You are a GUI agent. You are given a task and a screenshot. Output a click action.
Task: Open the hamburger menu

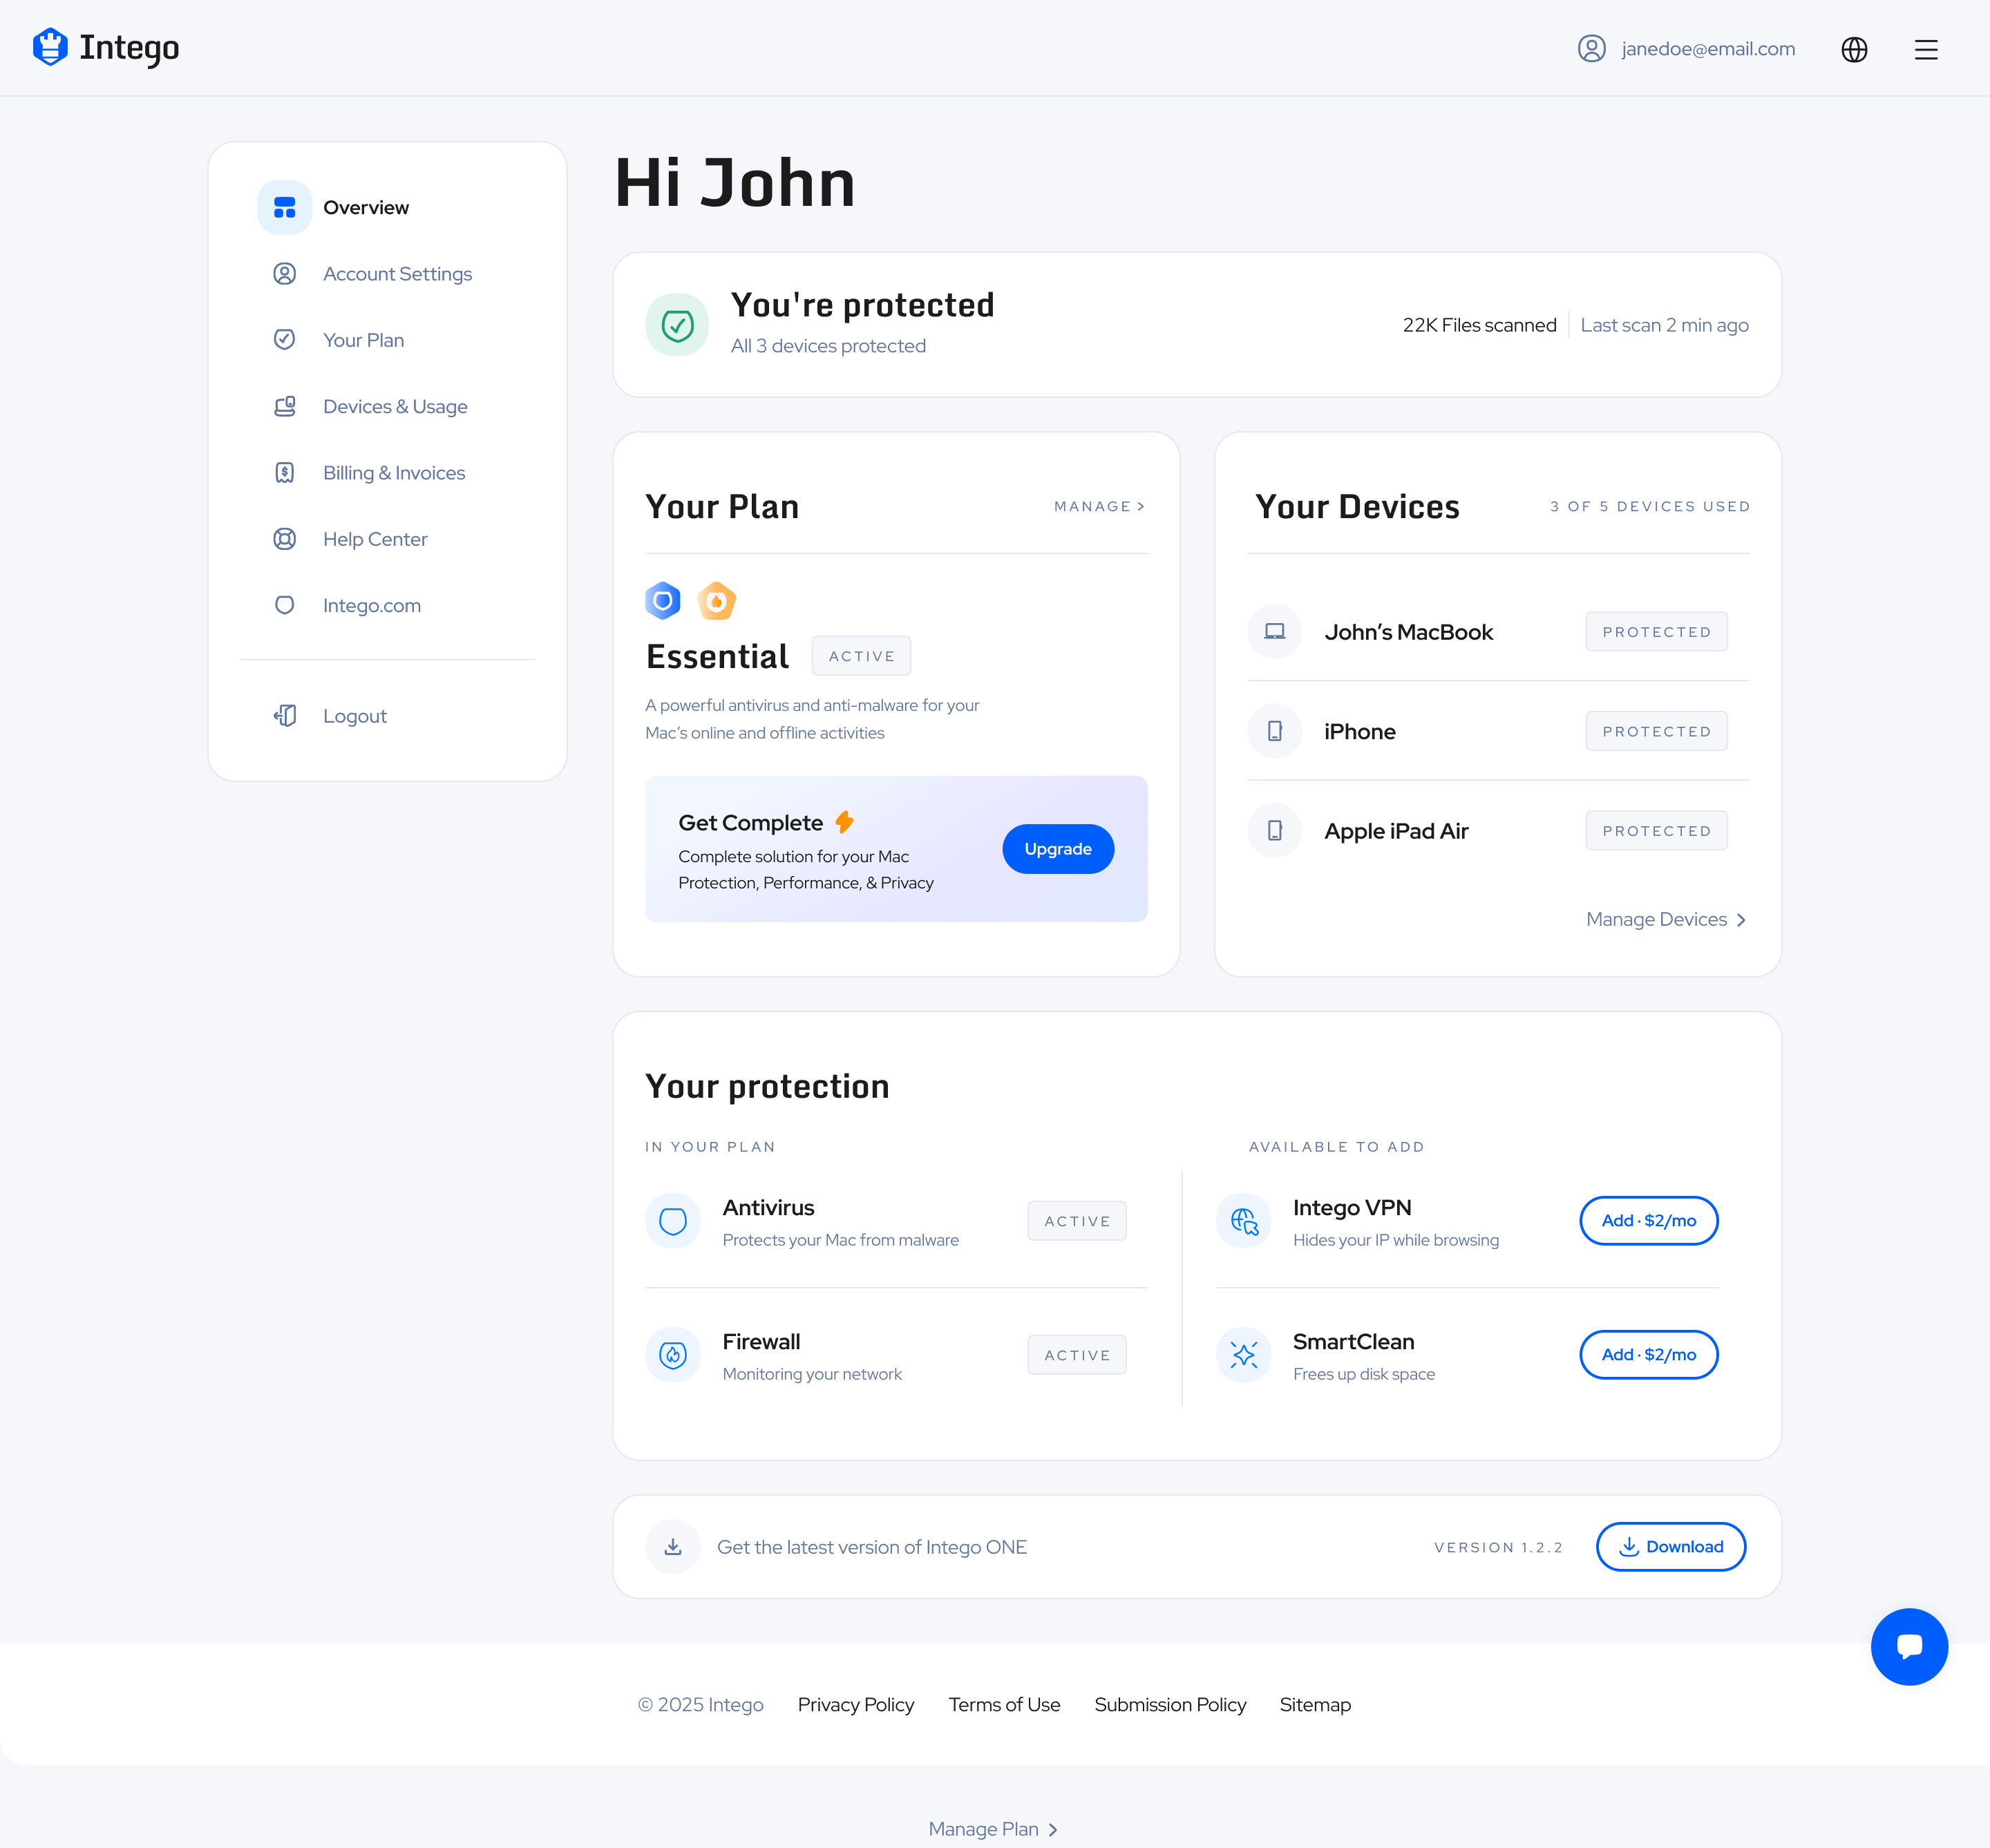[1926, 49]
